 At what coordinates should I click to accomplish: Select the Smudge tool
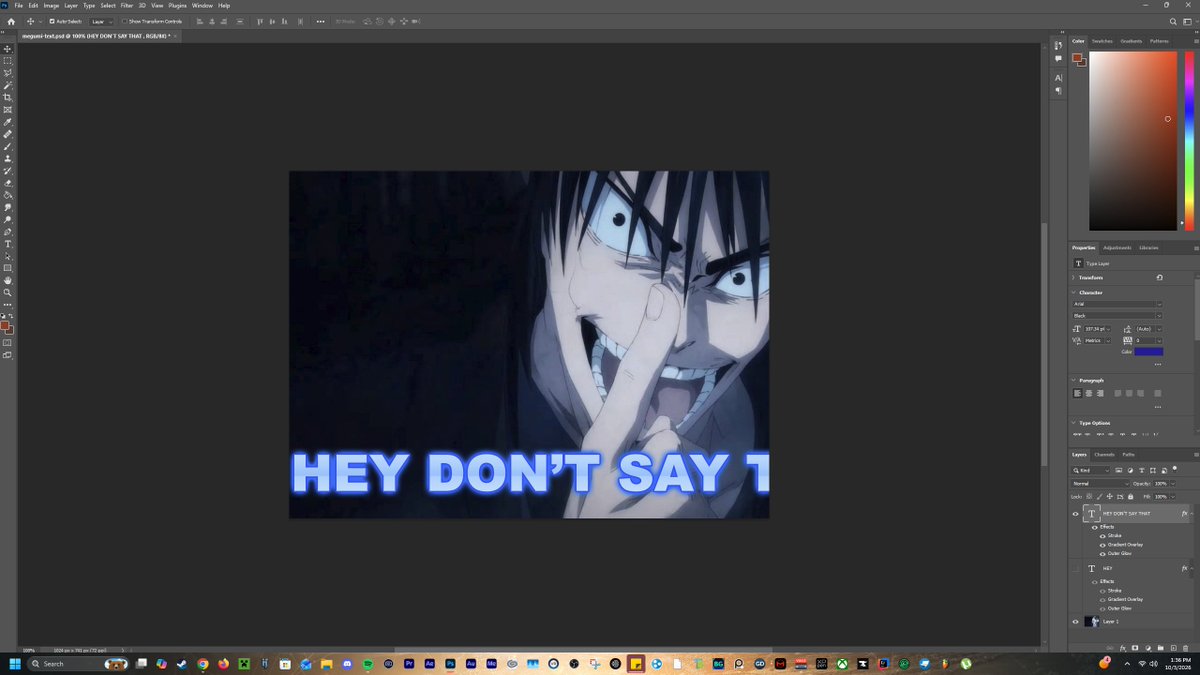coord(8,207)
